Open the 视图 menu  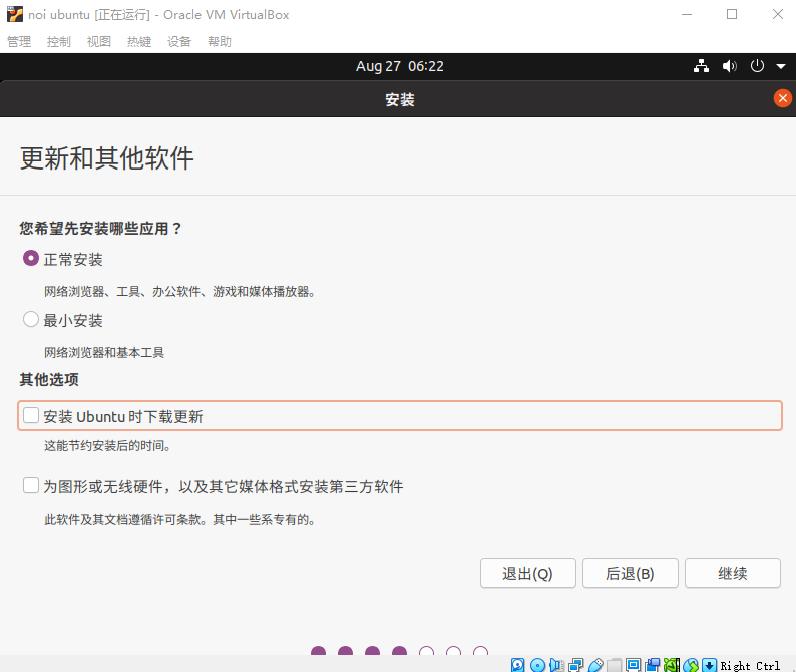point(99,41)
